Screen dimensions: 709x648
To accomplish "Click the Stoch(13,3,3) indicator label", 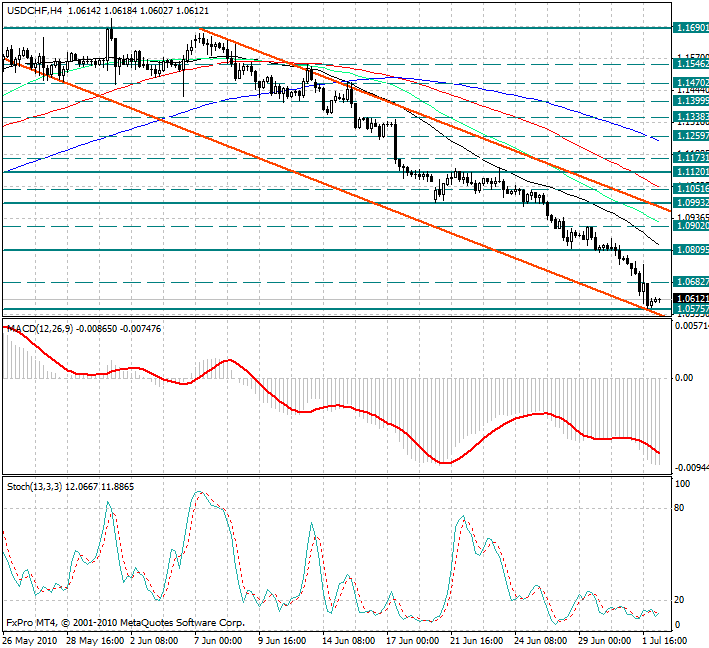I will pos(36,486).
